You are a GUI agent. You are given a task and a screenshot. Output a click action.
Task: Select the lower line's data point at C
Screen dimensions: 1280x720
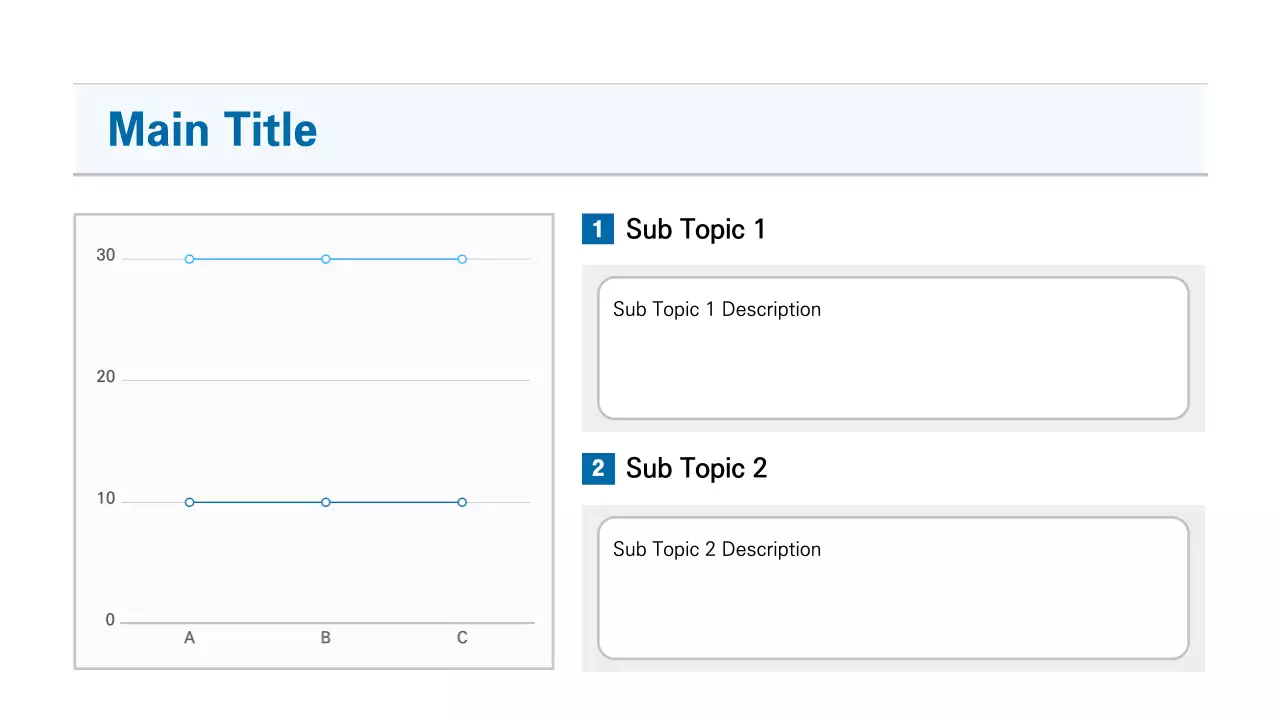[x=462, y=502]
